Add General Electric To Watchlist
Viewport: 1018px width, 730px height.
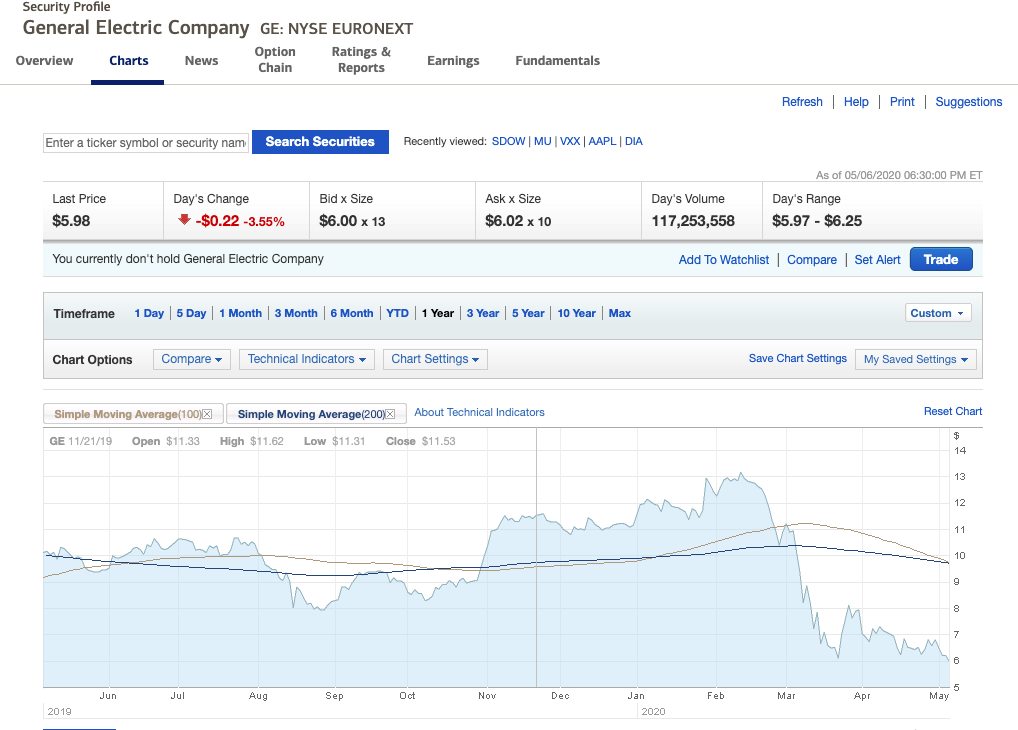coord(724,259)
